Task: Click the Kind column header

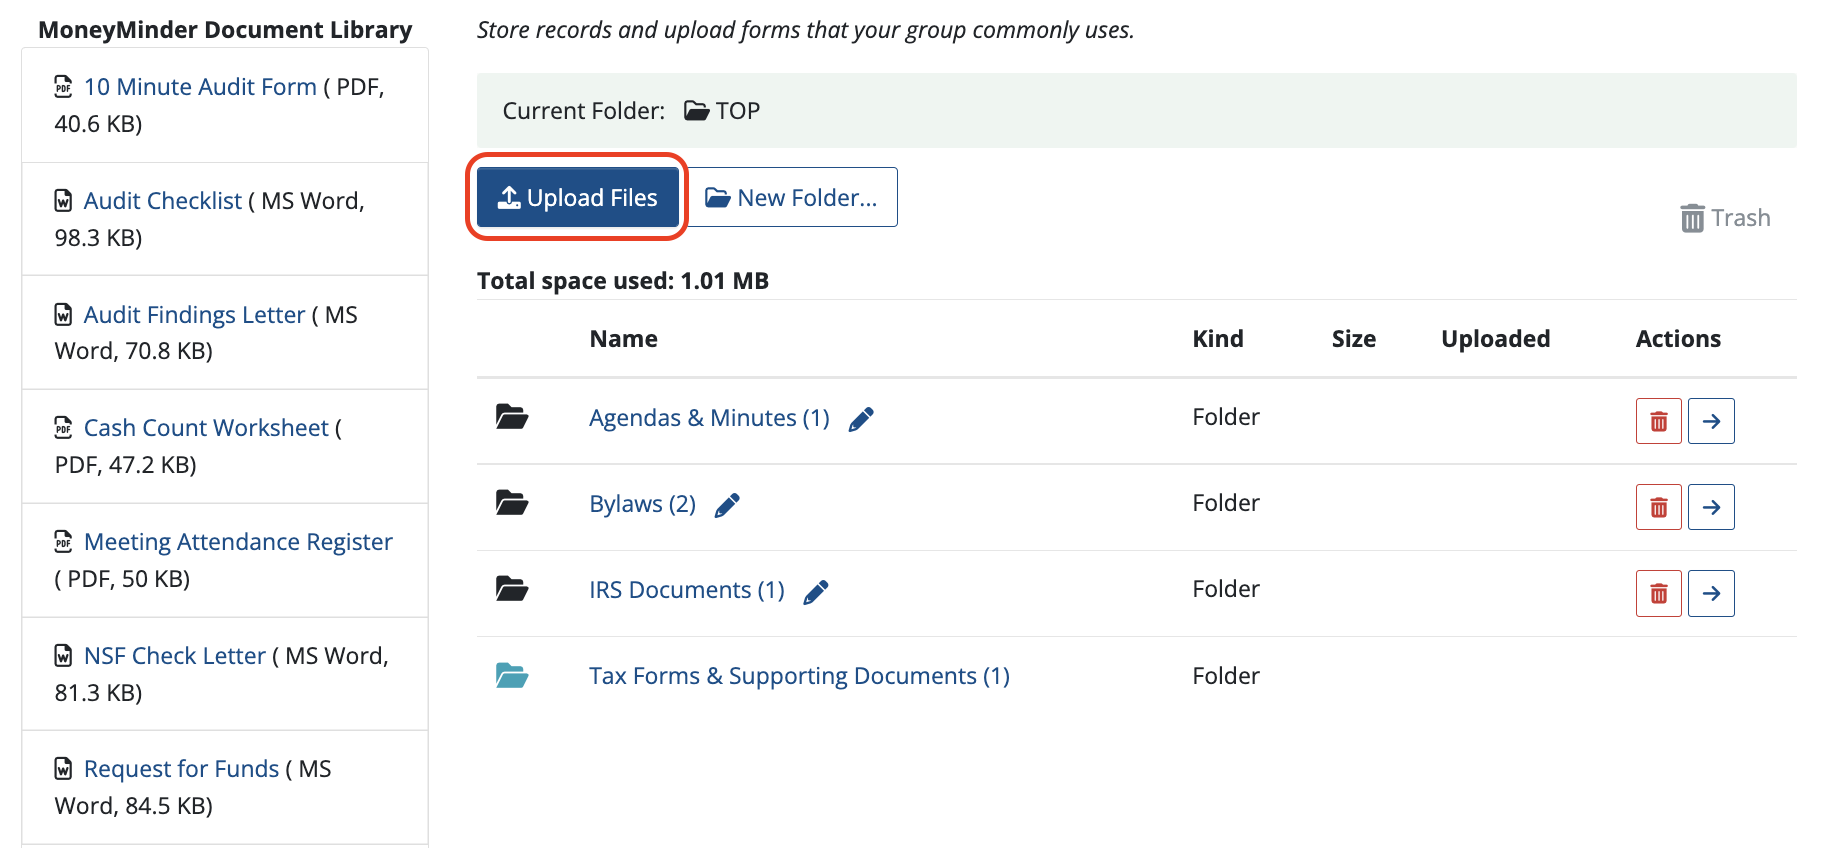Action: pyautogui.click(x=1218, y=339)
